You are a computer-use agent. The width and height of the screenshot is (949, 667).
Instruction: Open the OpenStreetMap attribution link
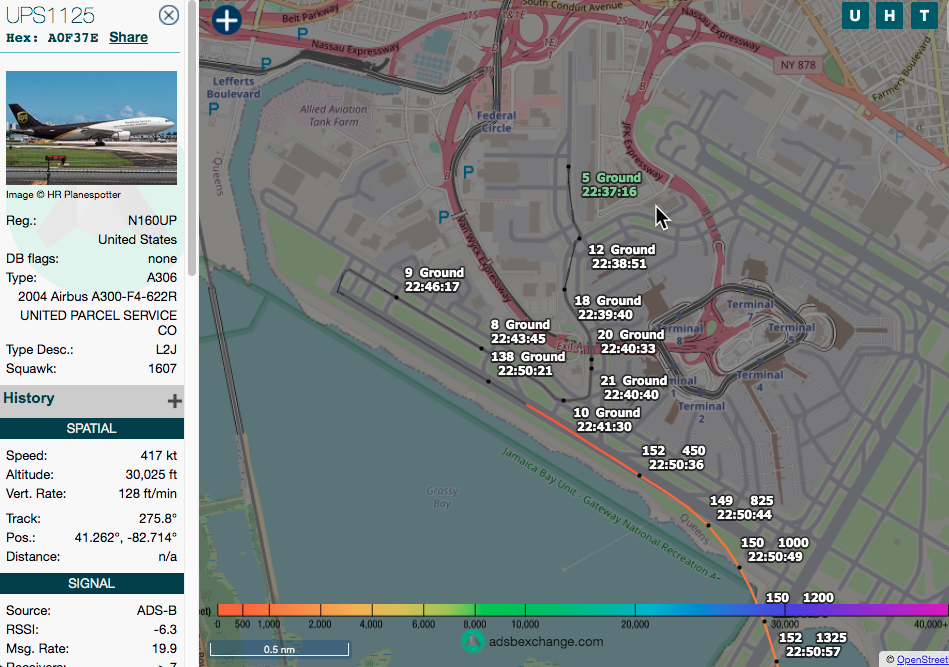(x=922, y=660)
